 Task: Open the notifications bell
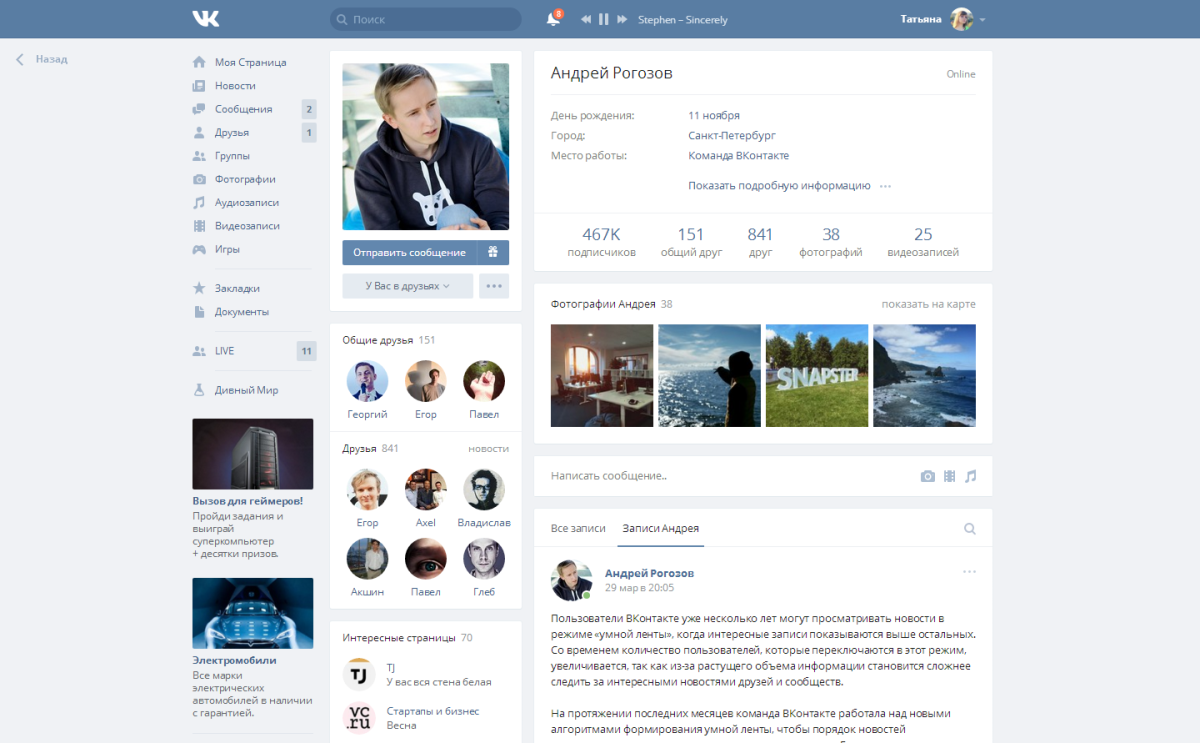click(x=552, y=19)
